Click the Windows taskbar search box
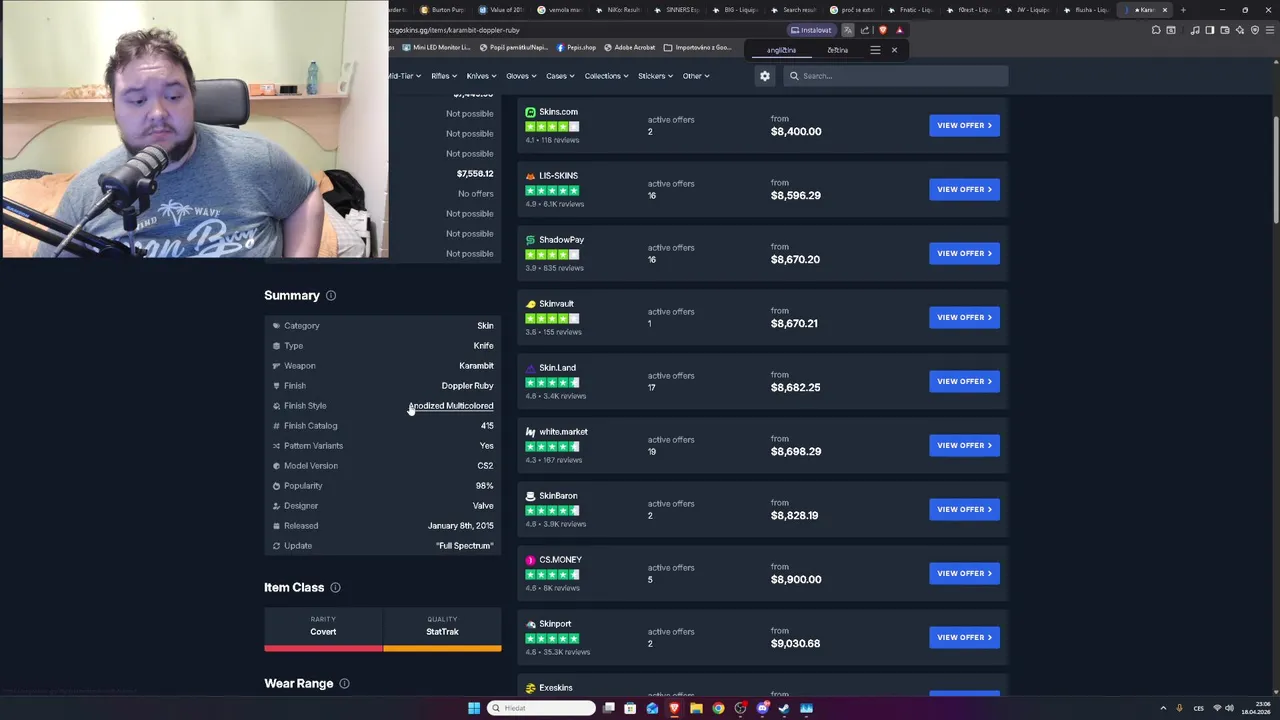1280x720 pixels. pyautogui.click(x=541, y=708)
